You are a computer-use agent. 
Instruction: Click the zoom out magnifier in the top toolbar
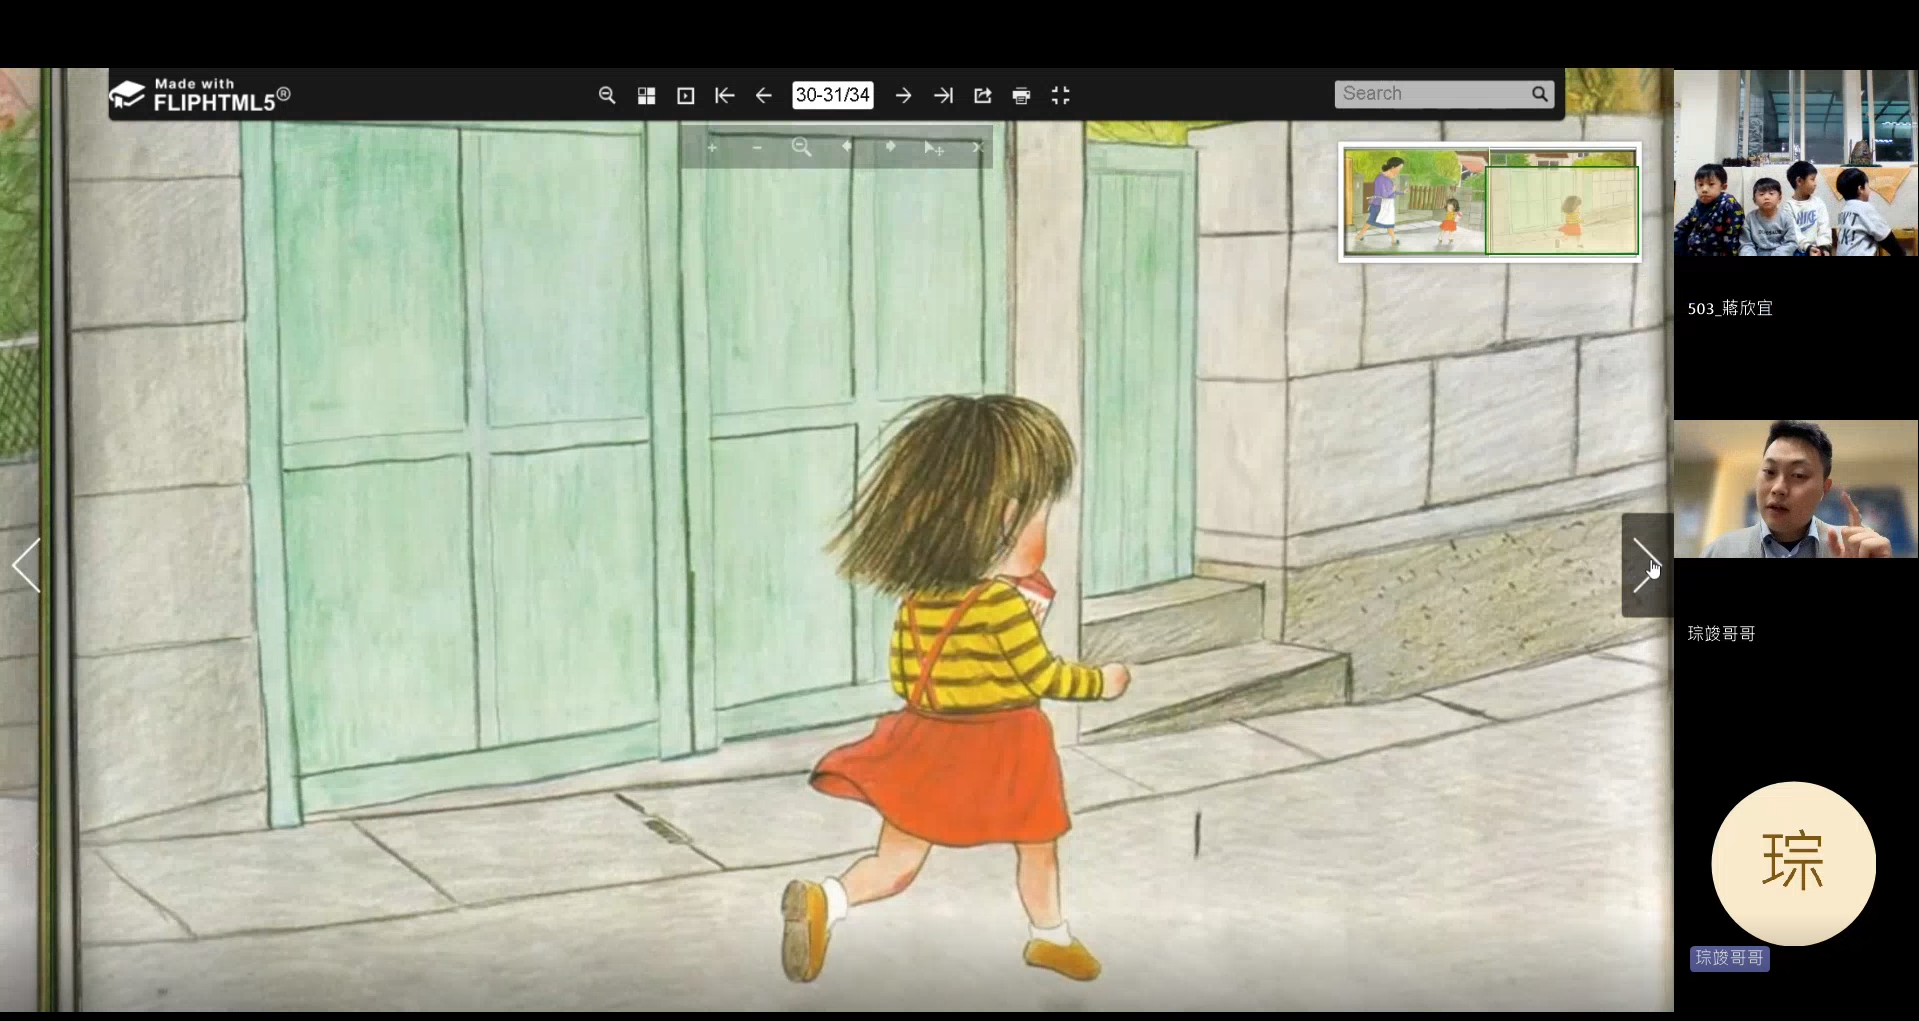click(x=606, y=95)
